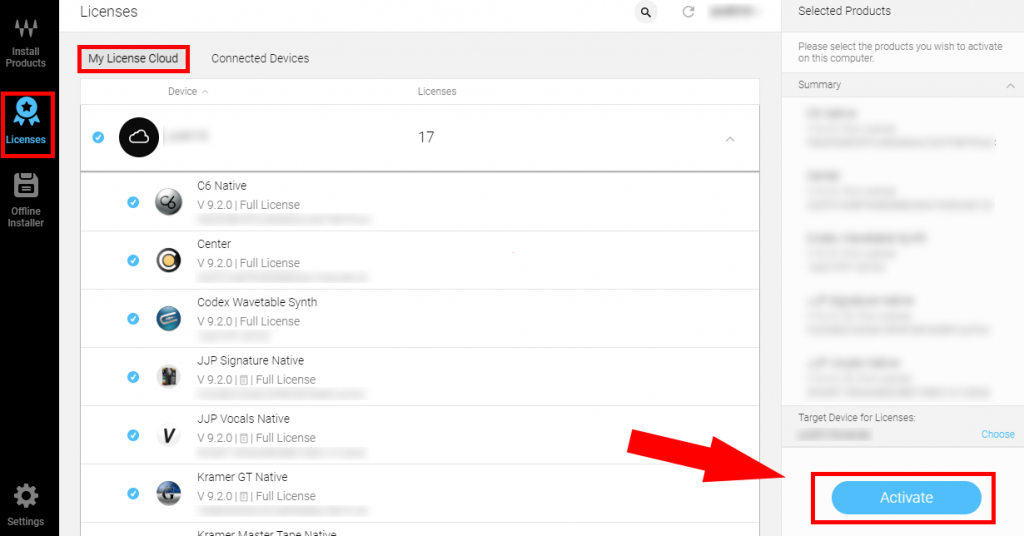
Task: Click the Codex Wavetable Synth icon
Action: (168, 318)
